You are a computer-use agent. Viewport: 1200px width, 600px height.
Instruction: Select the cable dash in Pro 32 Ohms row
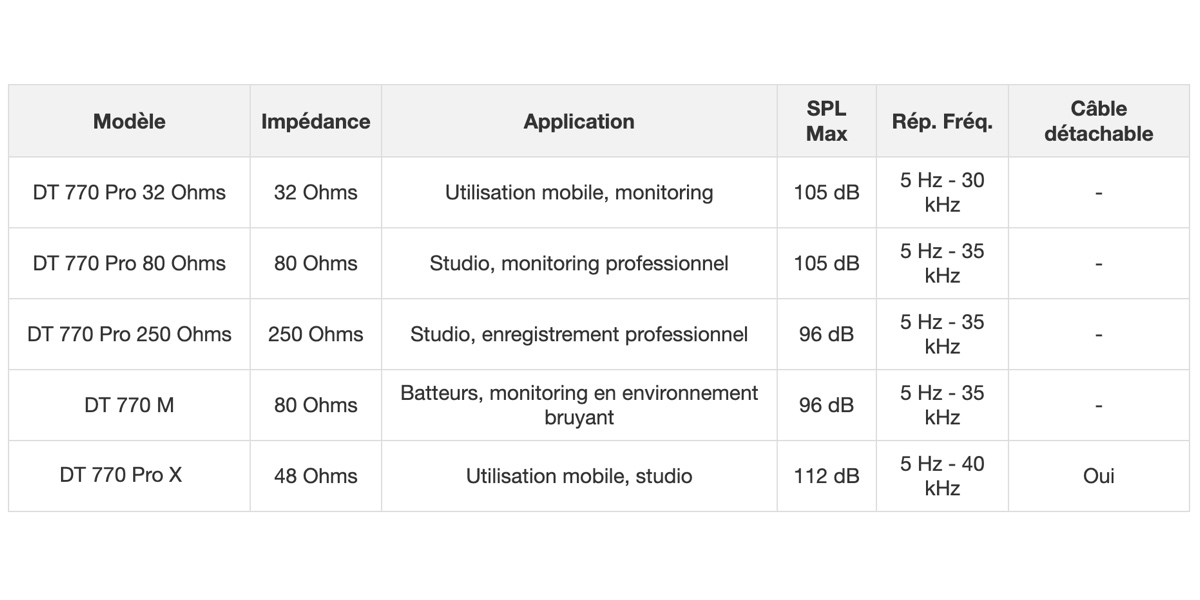tap(1099, 192)
